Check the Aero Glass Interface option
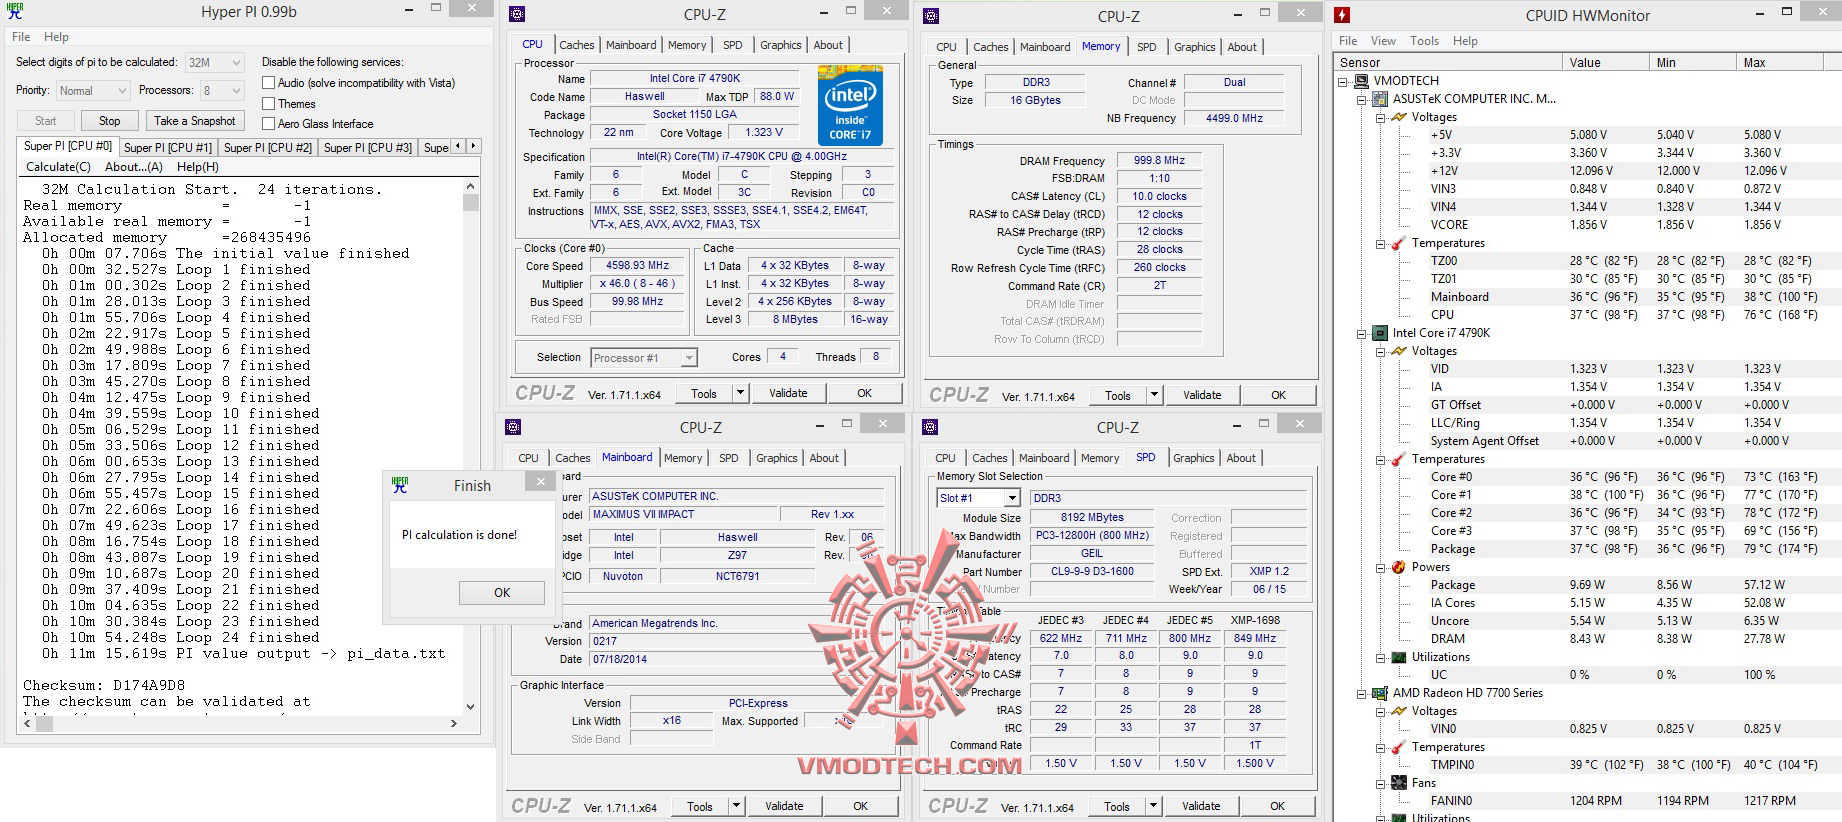 (268, 123)
